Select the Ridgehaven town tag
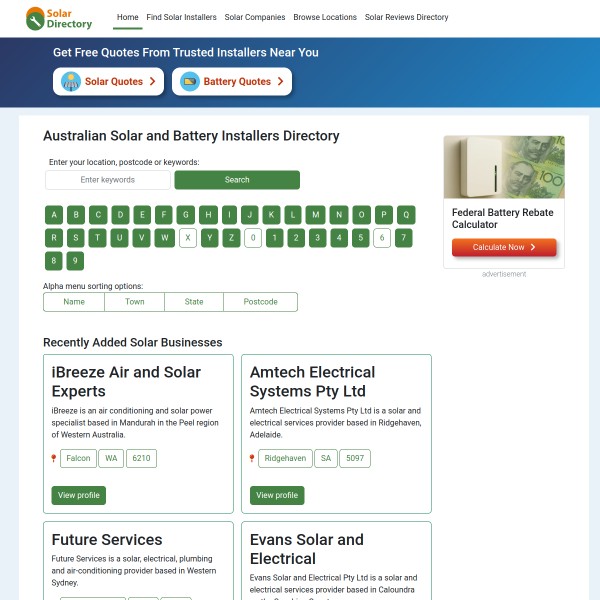 (x=285, y=458)
